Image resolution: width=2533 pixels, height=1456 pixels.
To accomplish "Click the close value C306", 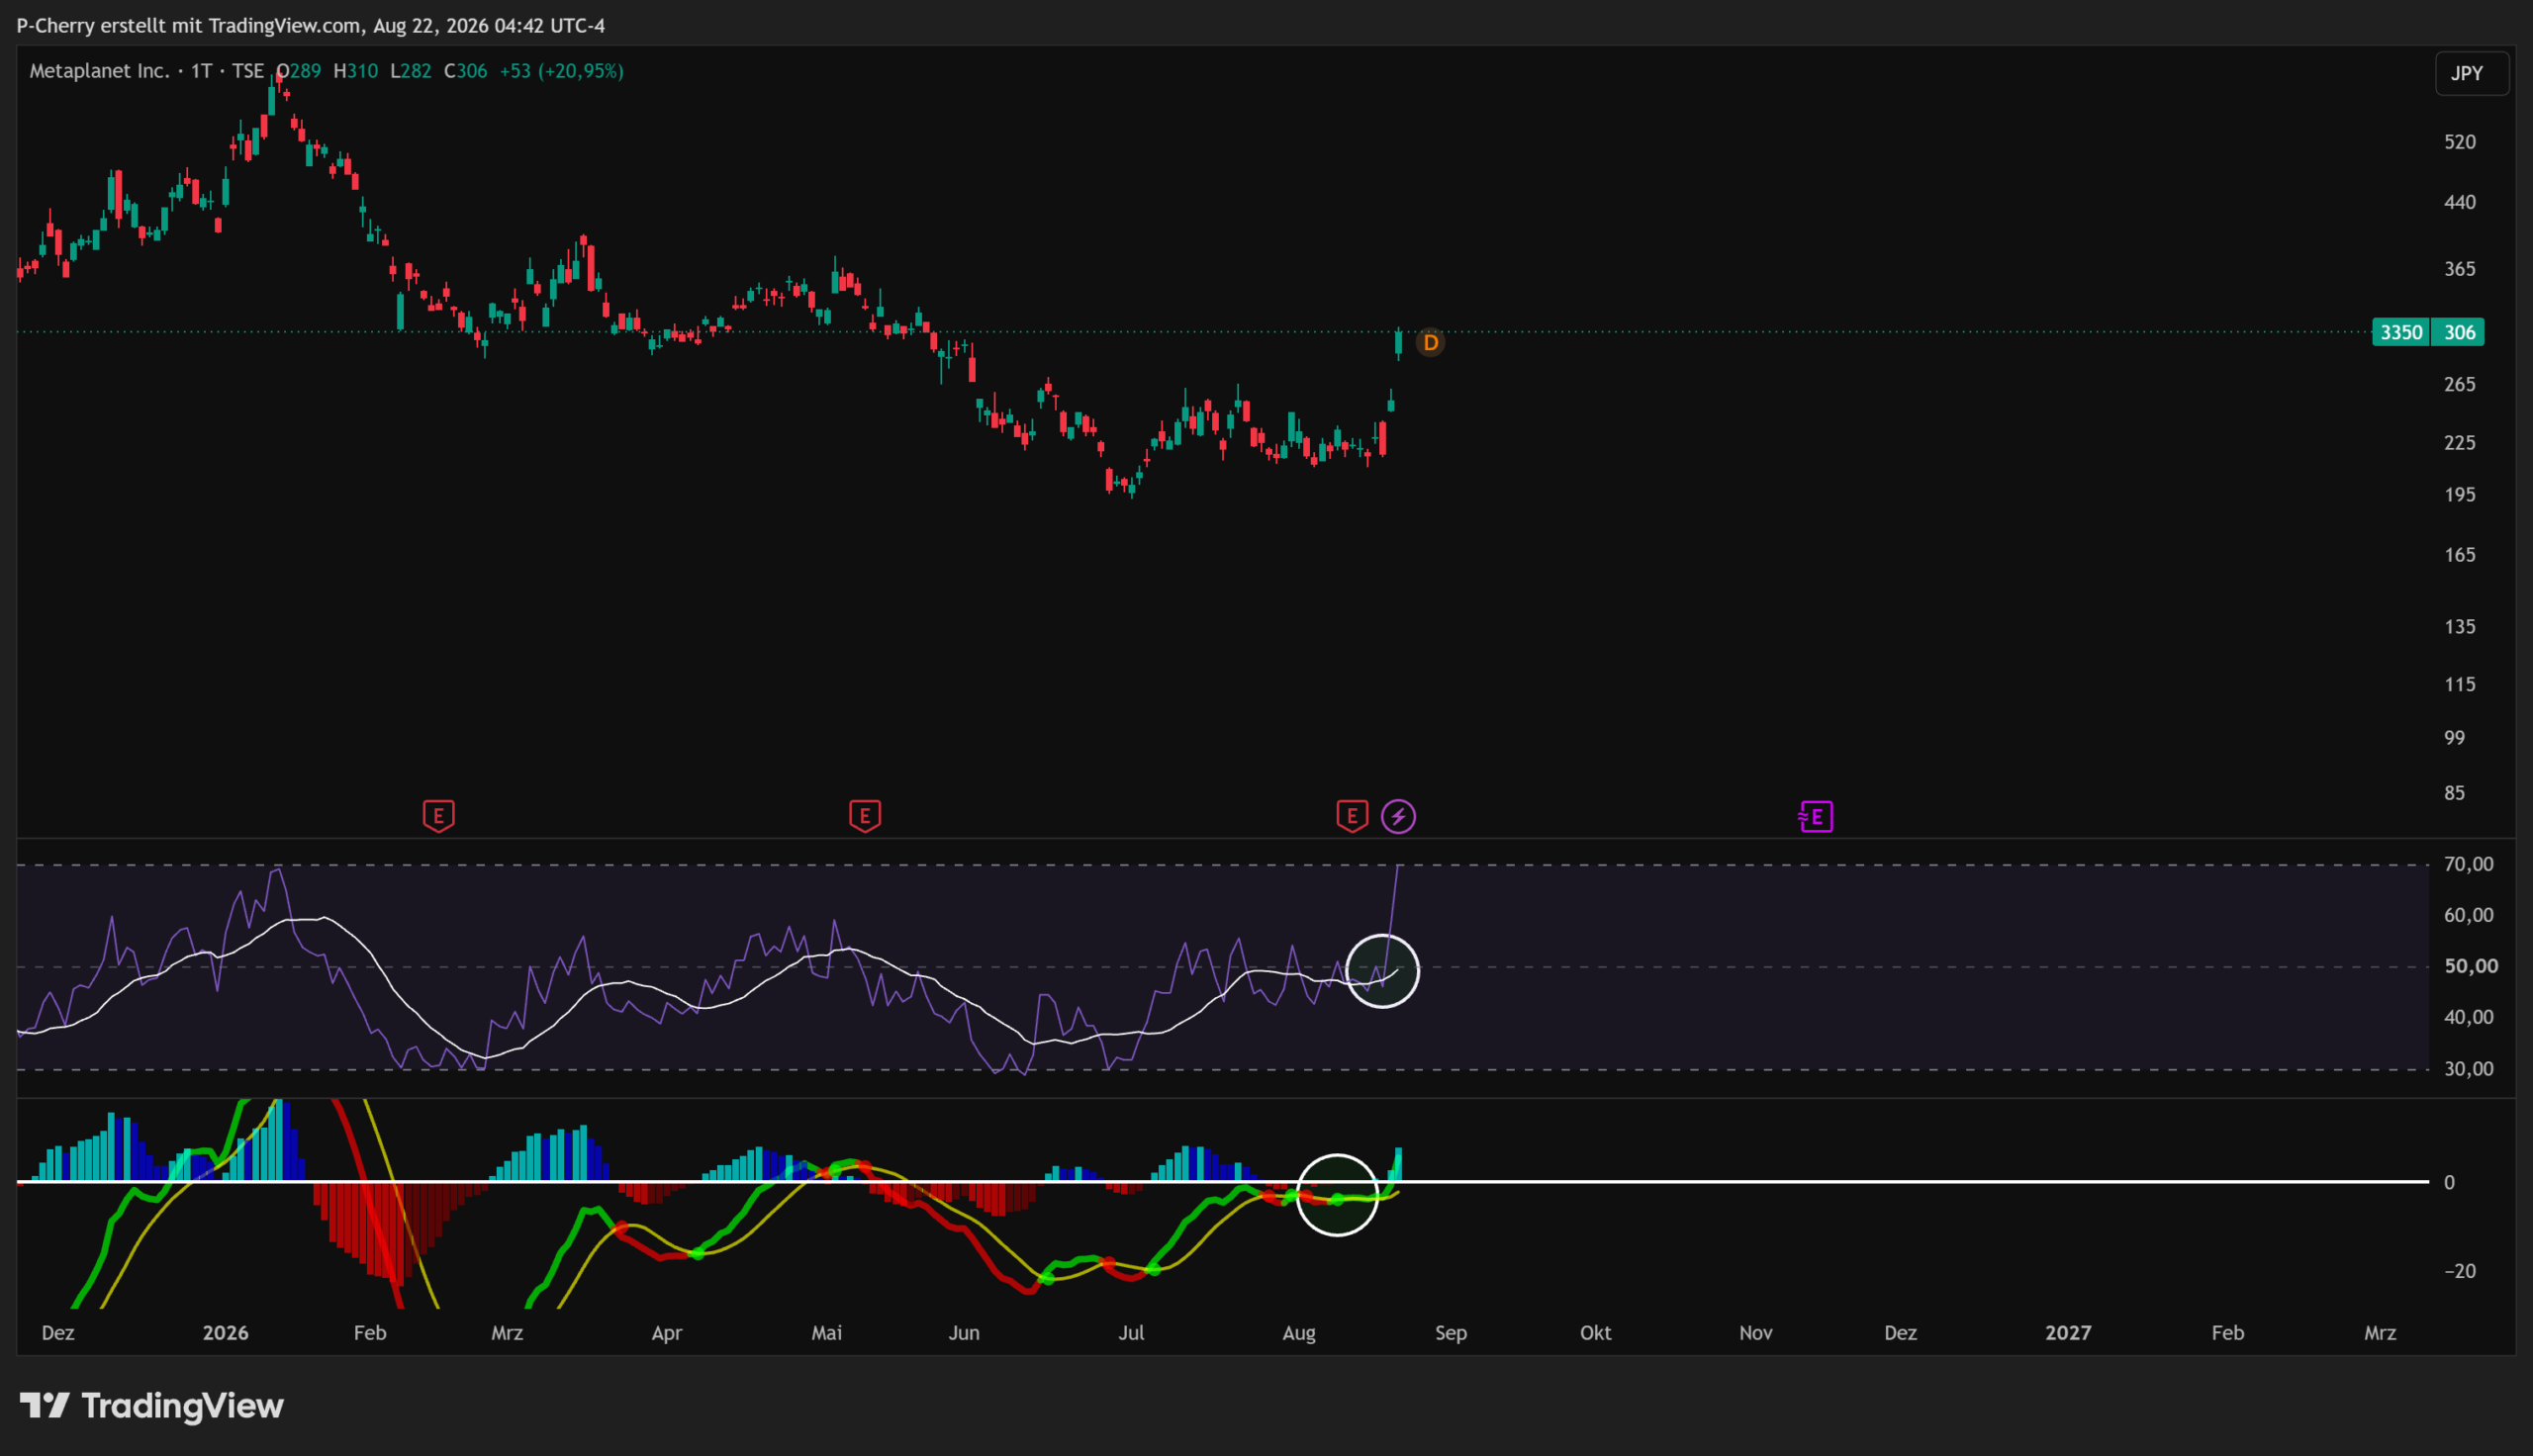I will (465, 71).
